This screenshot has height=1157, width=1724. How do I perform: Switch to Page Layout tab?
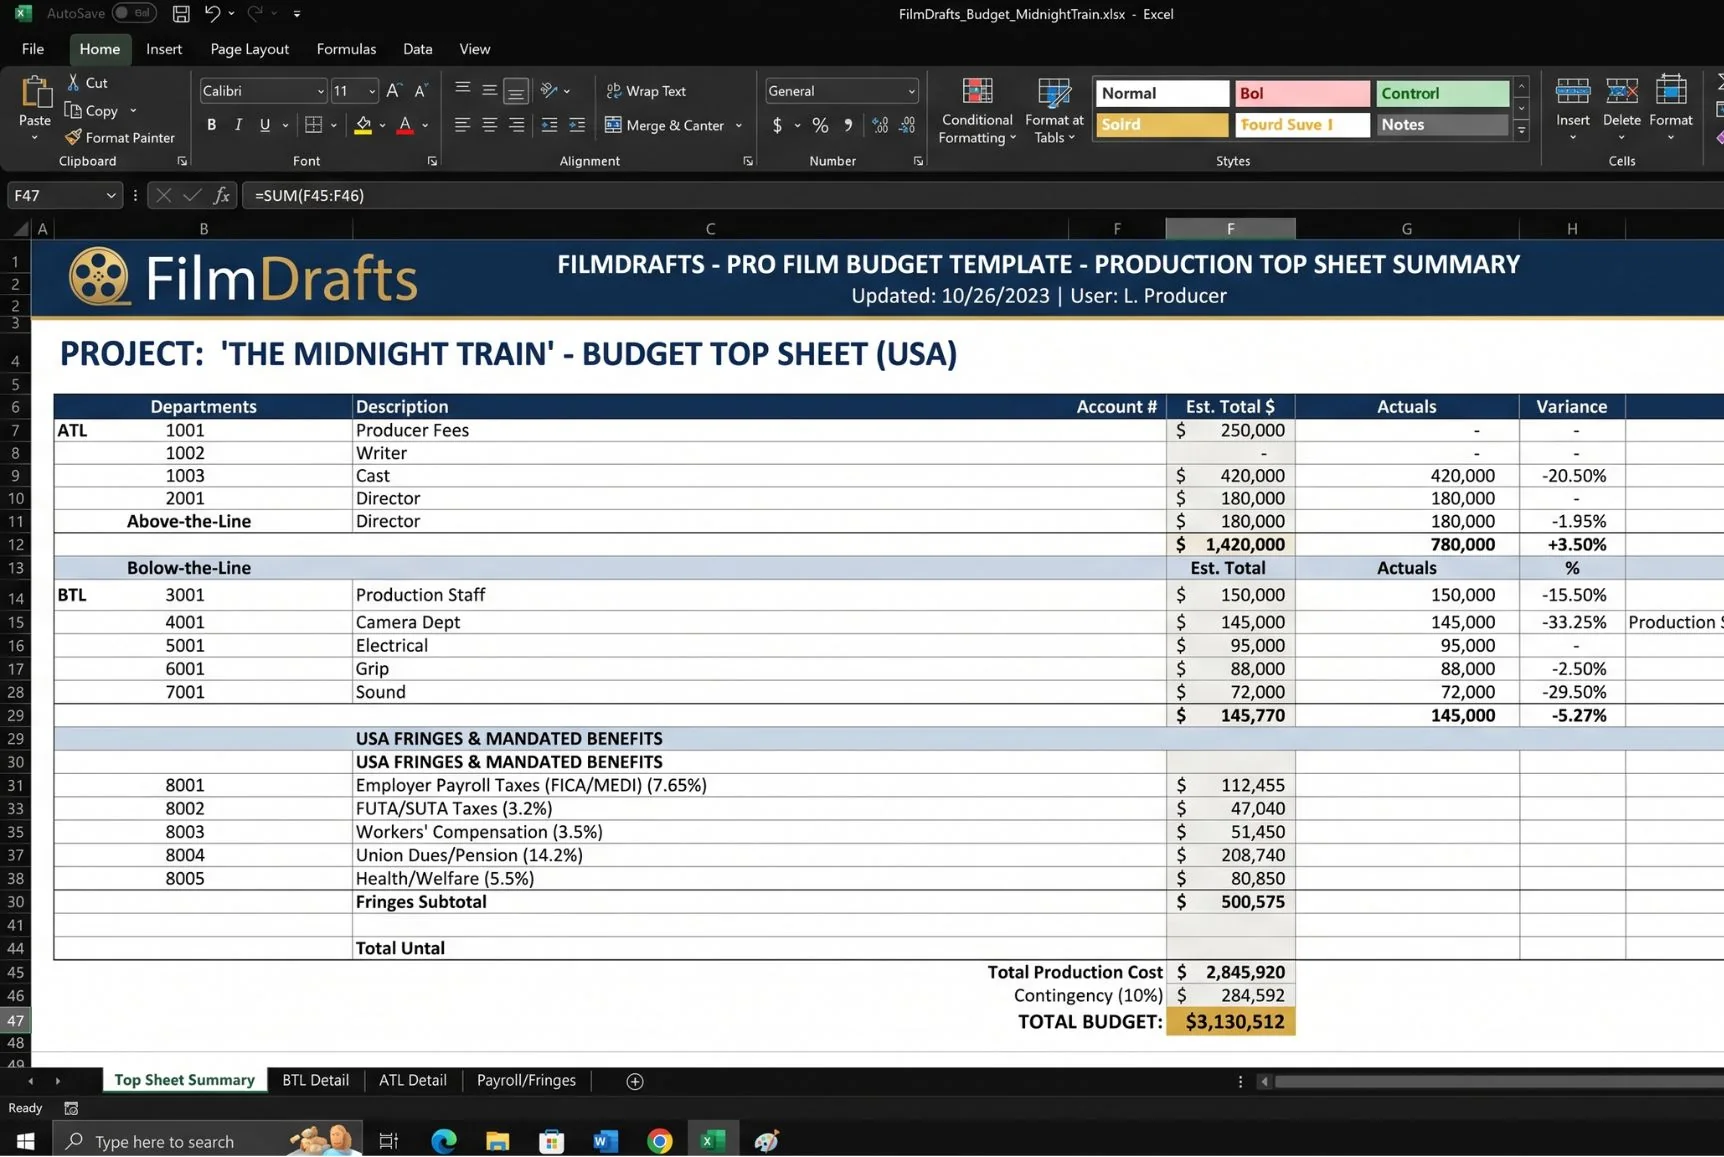tap(249, 49)
